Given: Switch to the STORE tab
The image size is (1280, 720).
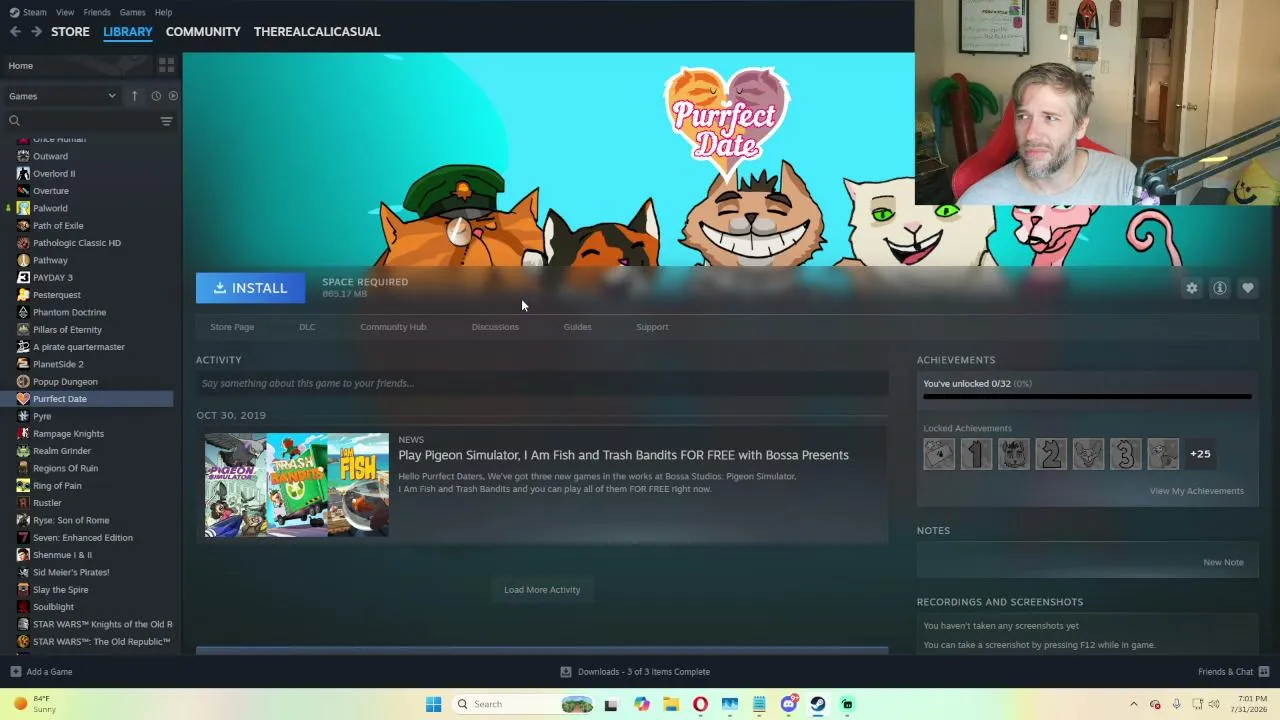Looking at the screenshot, I should pyautogui.click(x=70, y=32).
